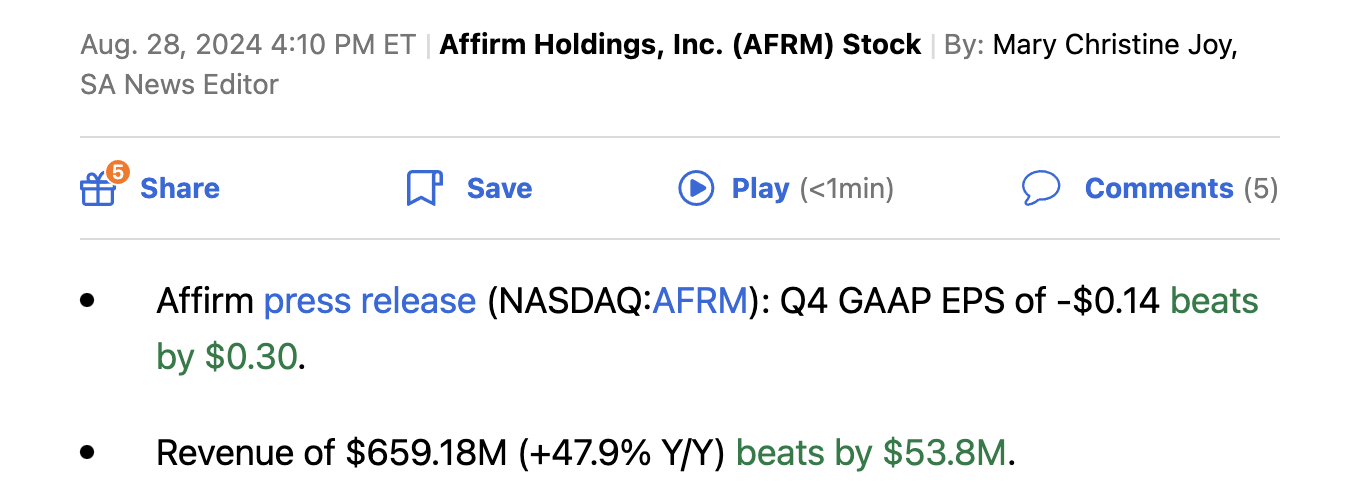Open the Comments section link
This screenshot has width=1356, height=488.
(1159, 188)
